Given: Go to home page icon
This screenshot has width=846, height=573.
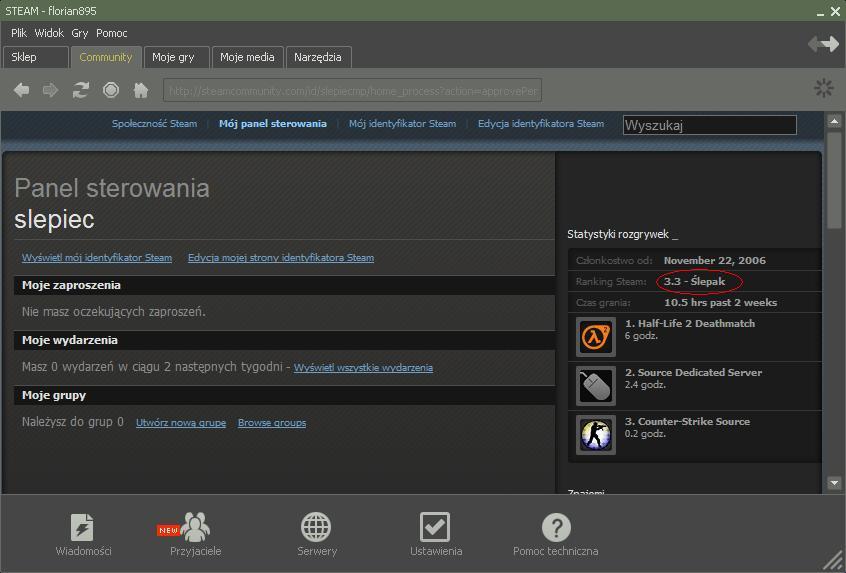Looking at the screenshot, I should coord(141,90).
